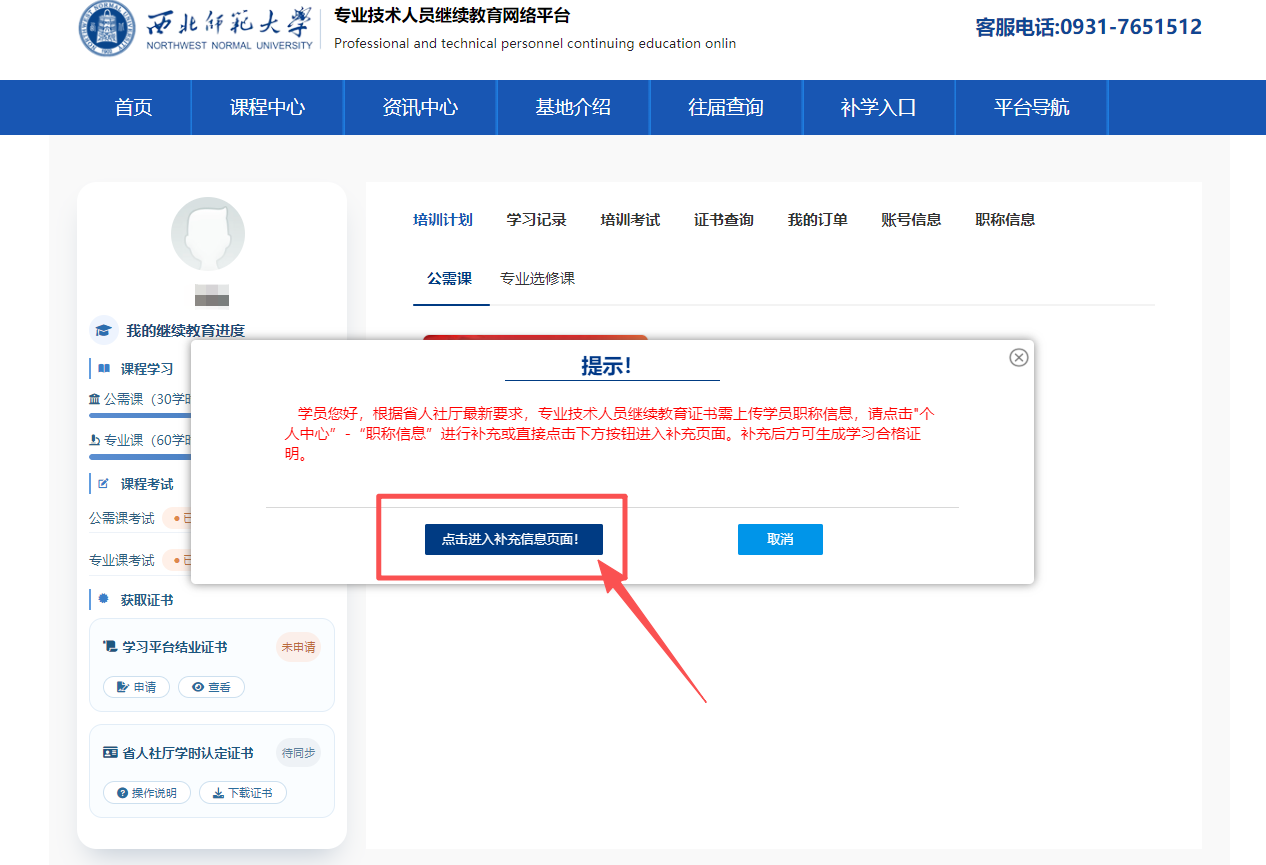Viewport: 1266px width, 865px height.
Task: Close the 提示 dialog with X icon
Action: click(1018, 357)
